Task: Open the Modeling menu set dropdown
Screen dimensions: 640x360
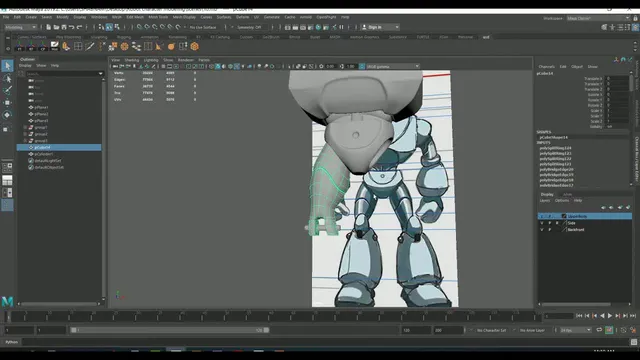Action: tap(20, 27)
